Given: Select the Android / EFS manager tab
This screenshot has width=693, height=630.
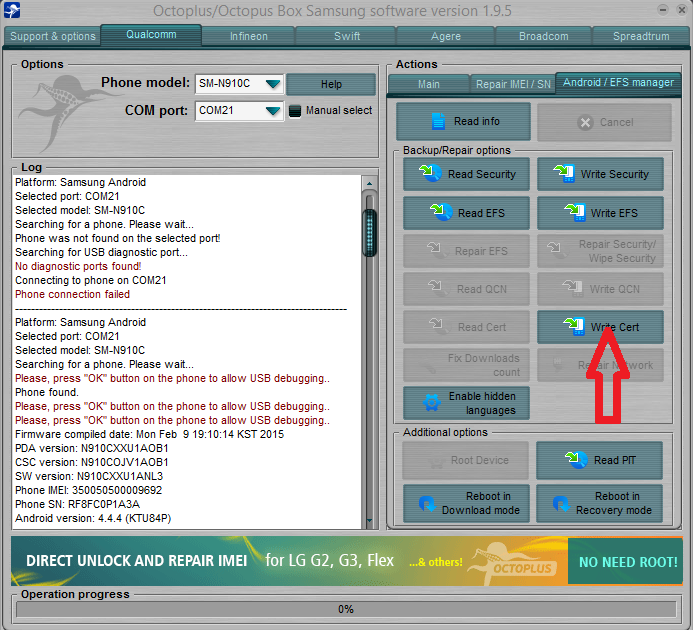Looking at the screenshot, I should click(618, 83).
